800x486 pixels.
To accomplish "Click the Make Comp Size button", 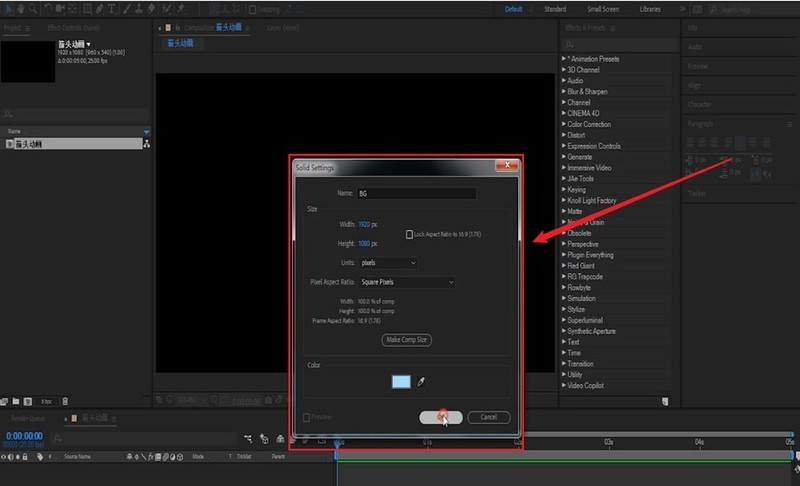I will point(407,340).
